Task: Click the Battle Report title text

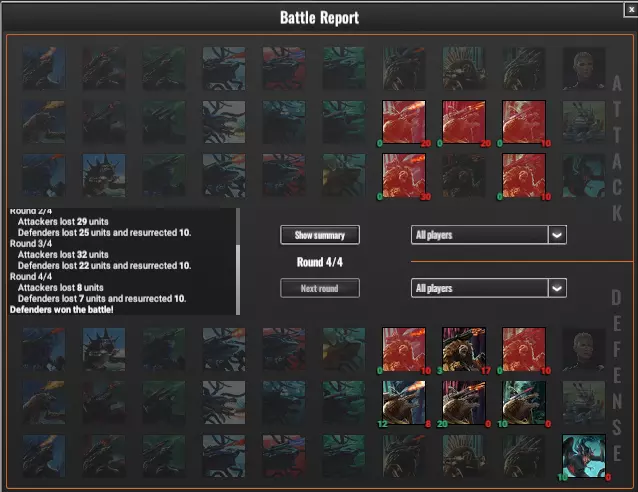Action: coord(319,17)
